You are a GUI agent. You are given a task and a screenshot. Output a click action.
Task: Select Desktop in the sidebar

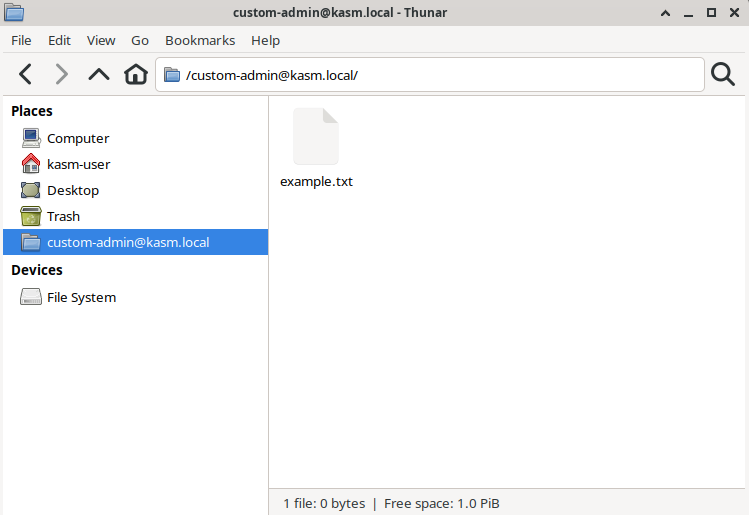click(72, 190)
